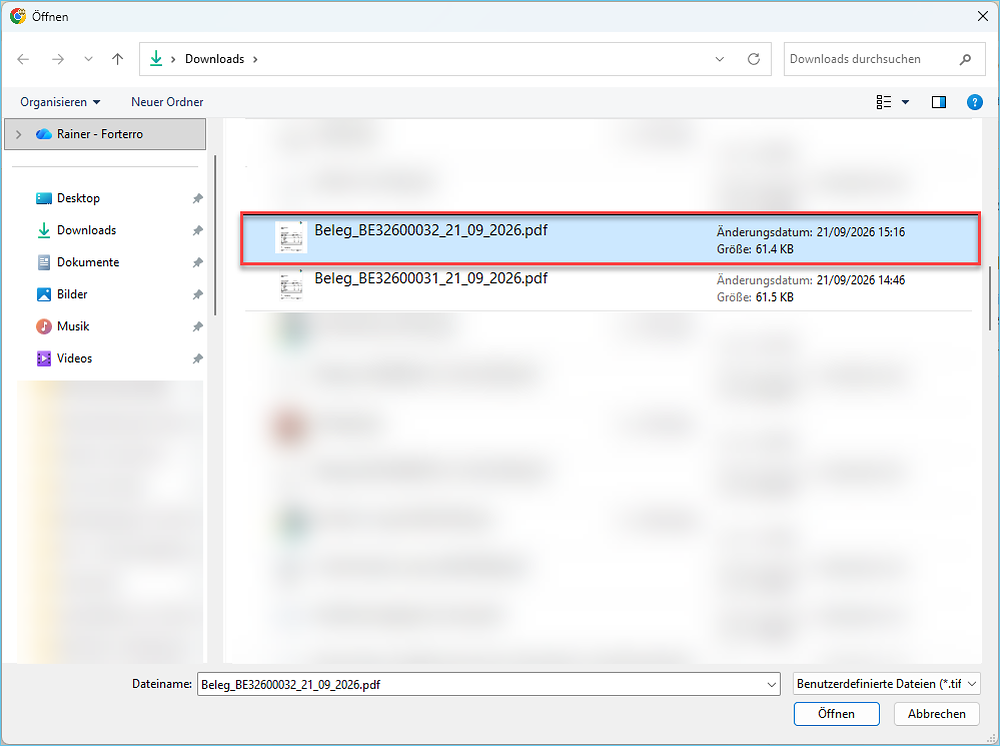
Task: Click pin icon next to Musik
Action: click(198, 327)
